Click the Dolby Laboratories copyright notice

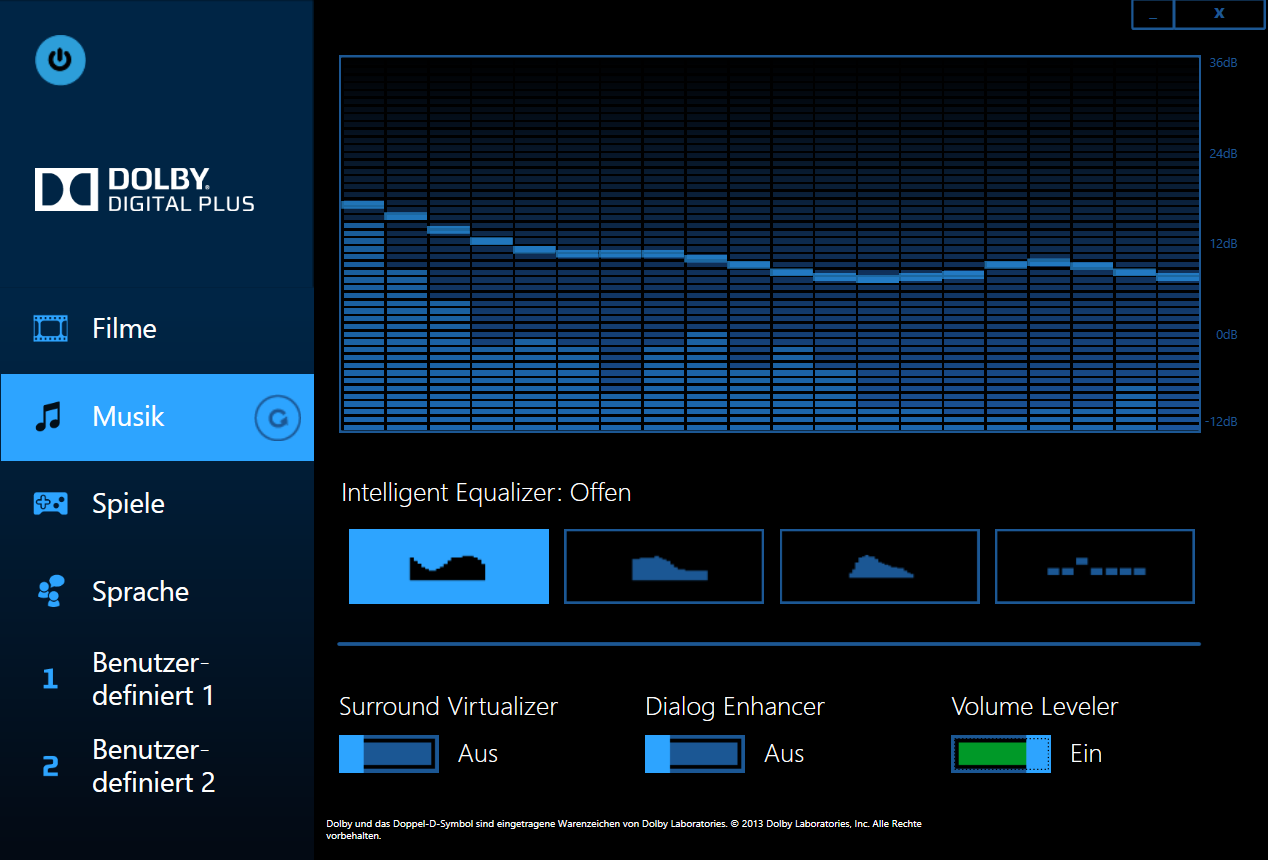pos(624,829)
